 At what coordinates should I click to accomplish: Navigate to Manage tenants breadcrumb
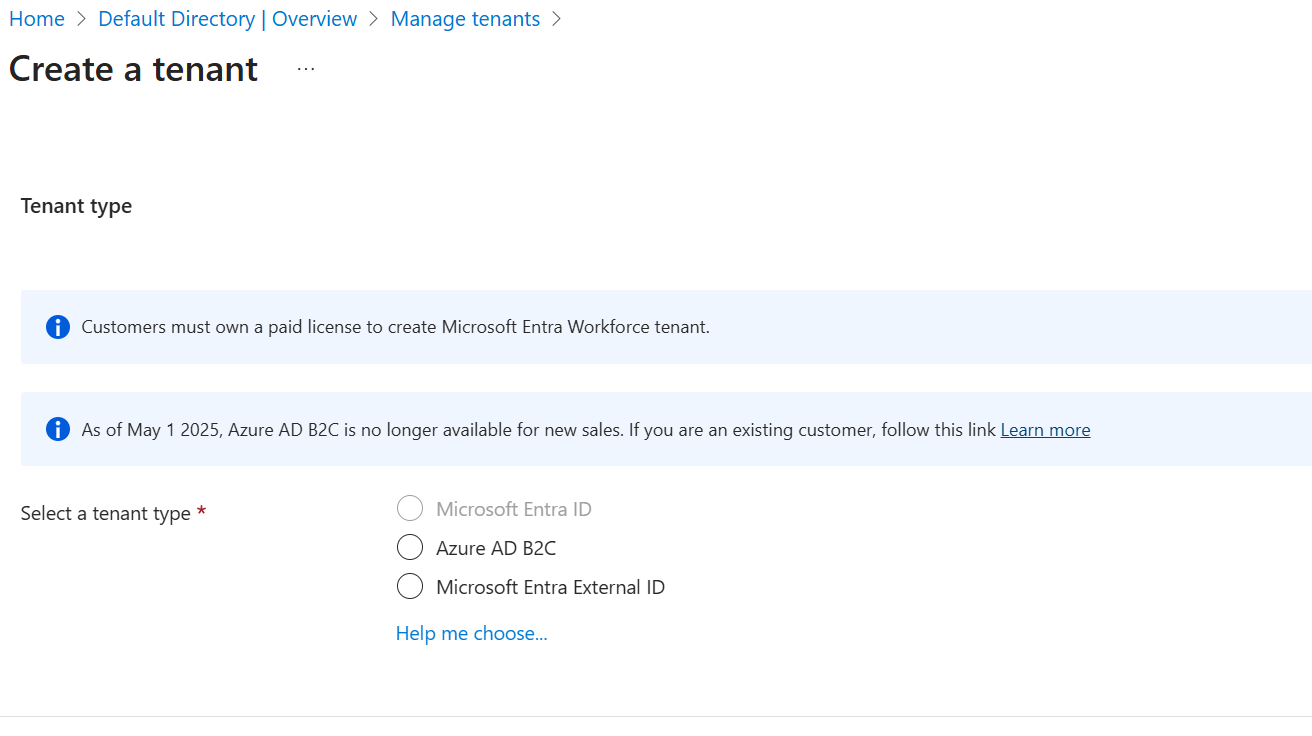coord(465,19)
